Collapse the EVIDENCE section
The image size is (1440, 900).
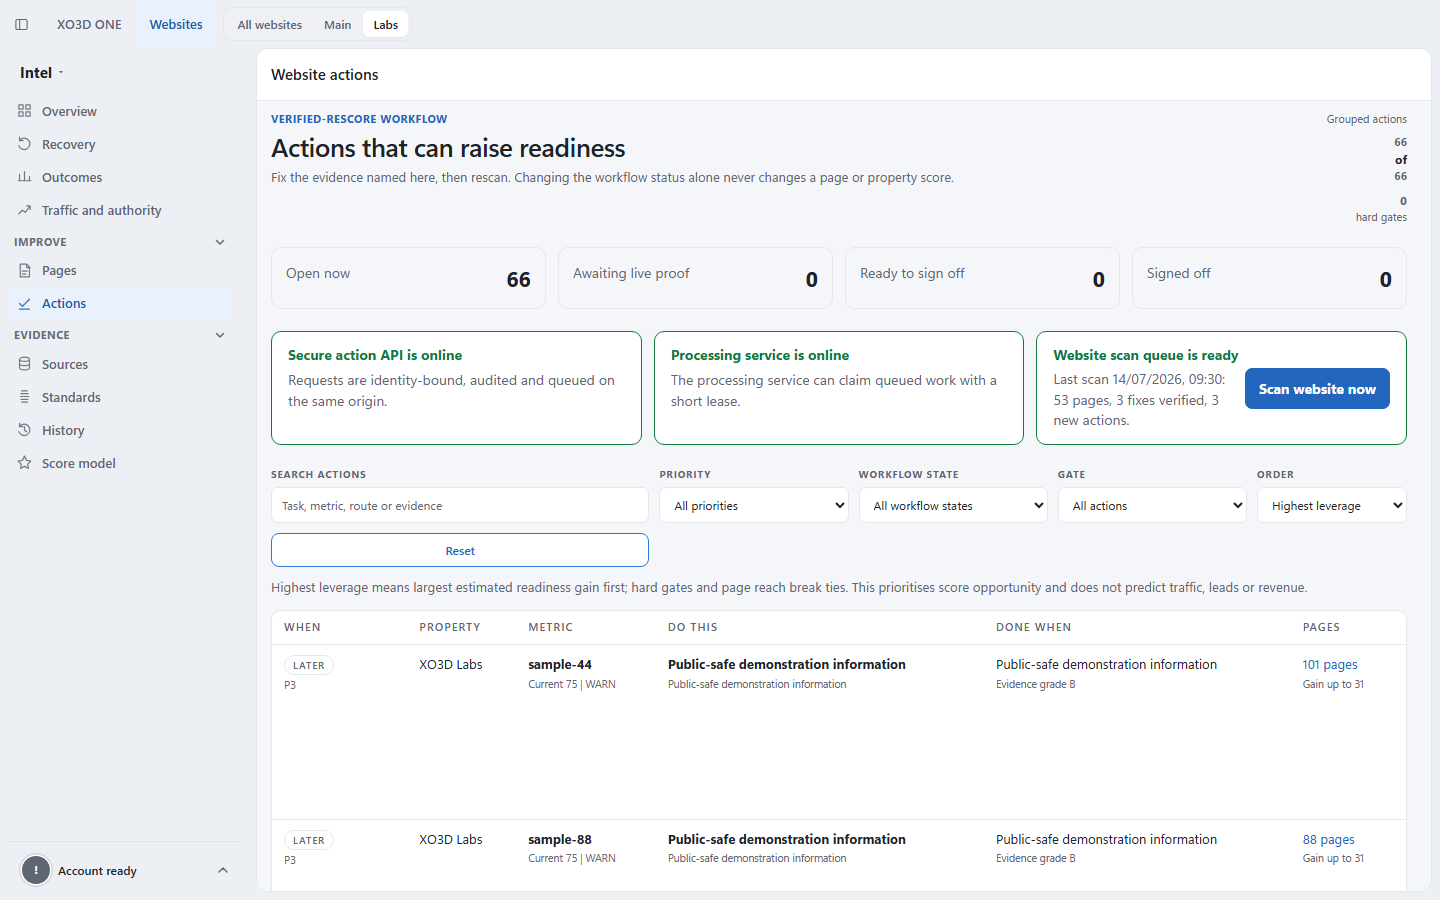click(220, 335)
